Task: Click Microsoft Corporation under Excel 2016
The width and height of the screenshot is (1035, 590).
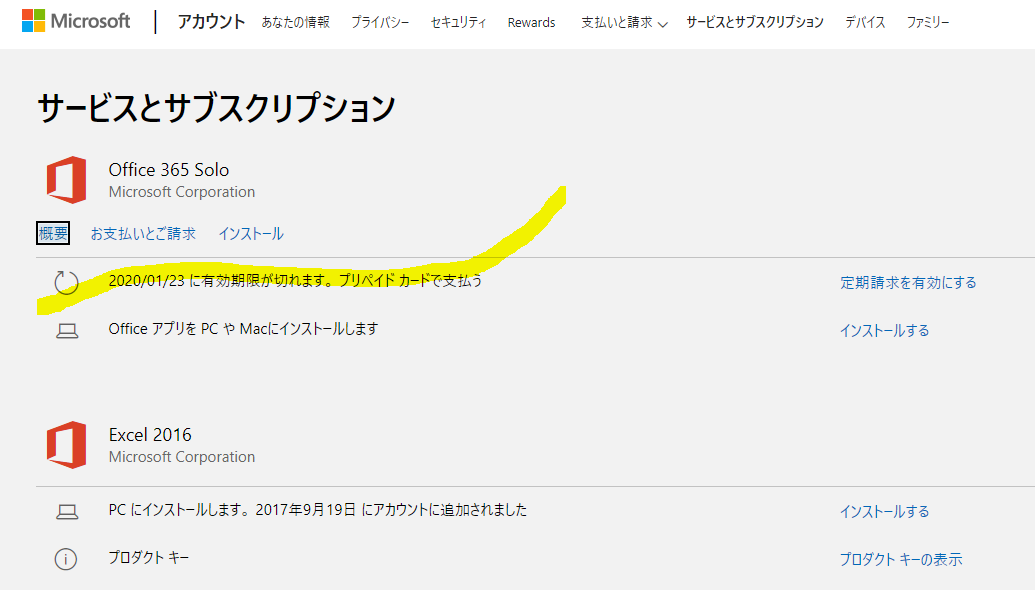Action: coord(182,457)
